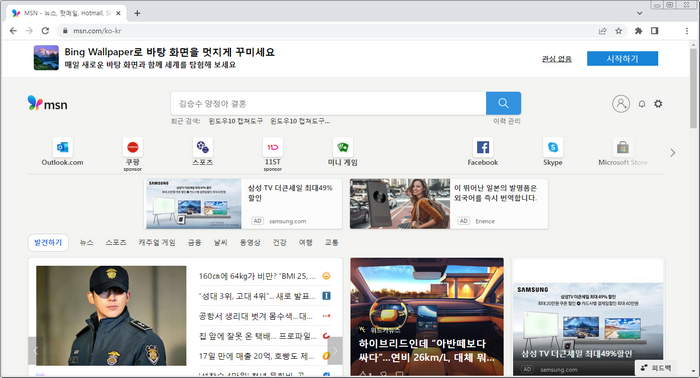
Task: Select the 여행 tab
Action: (x=305, y=243)
